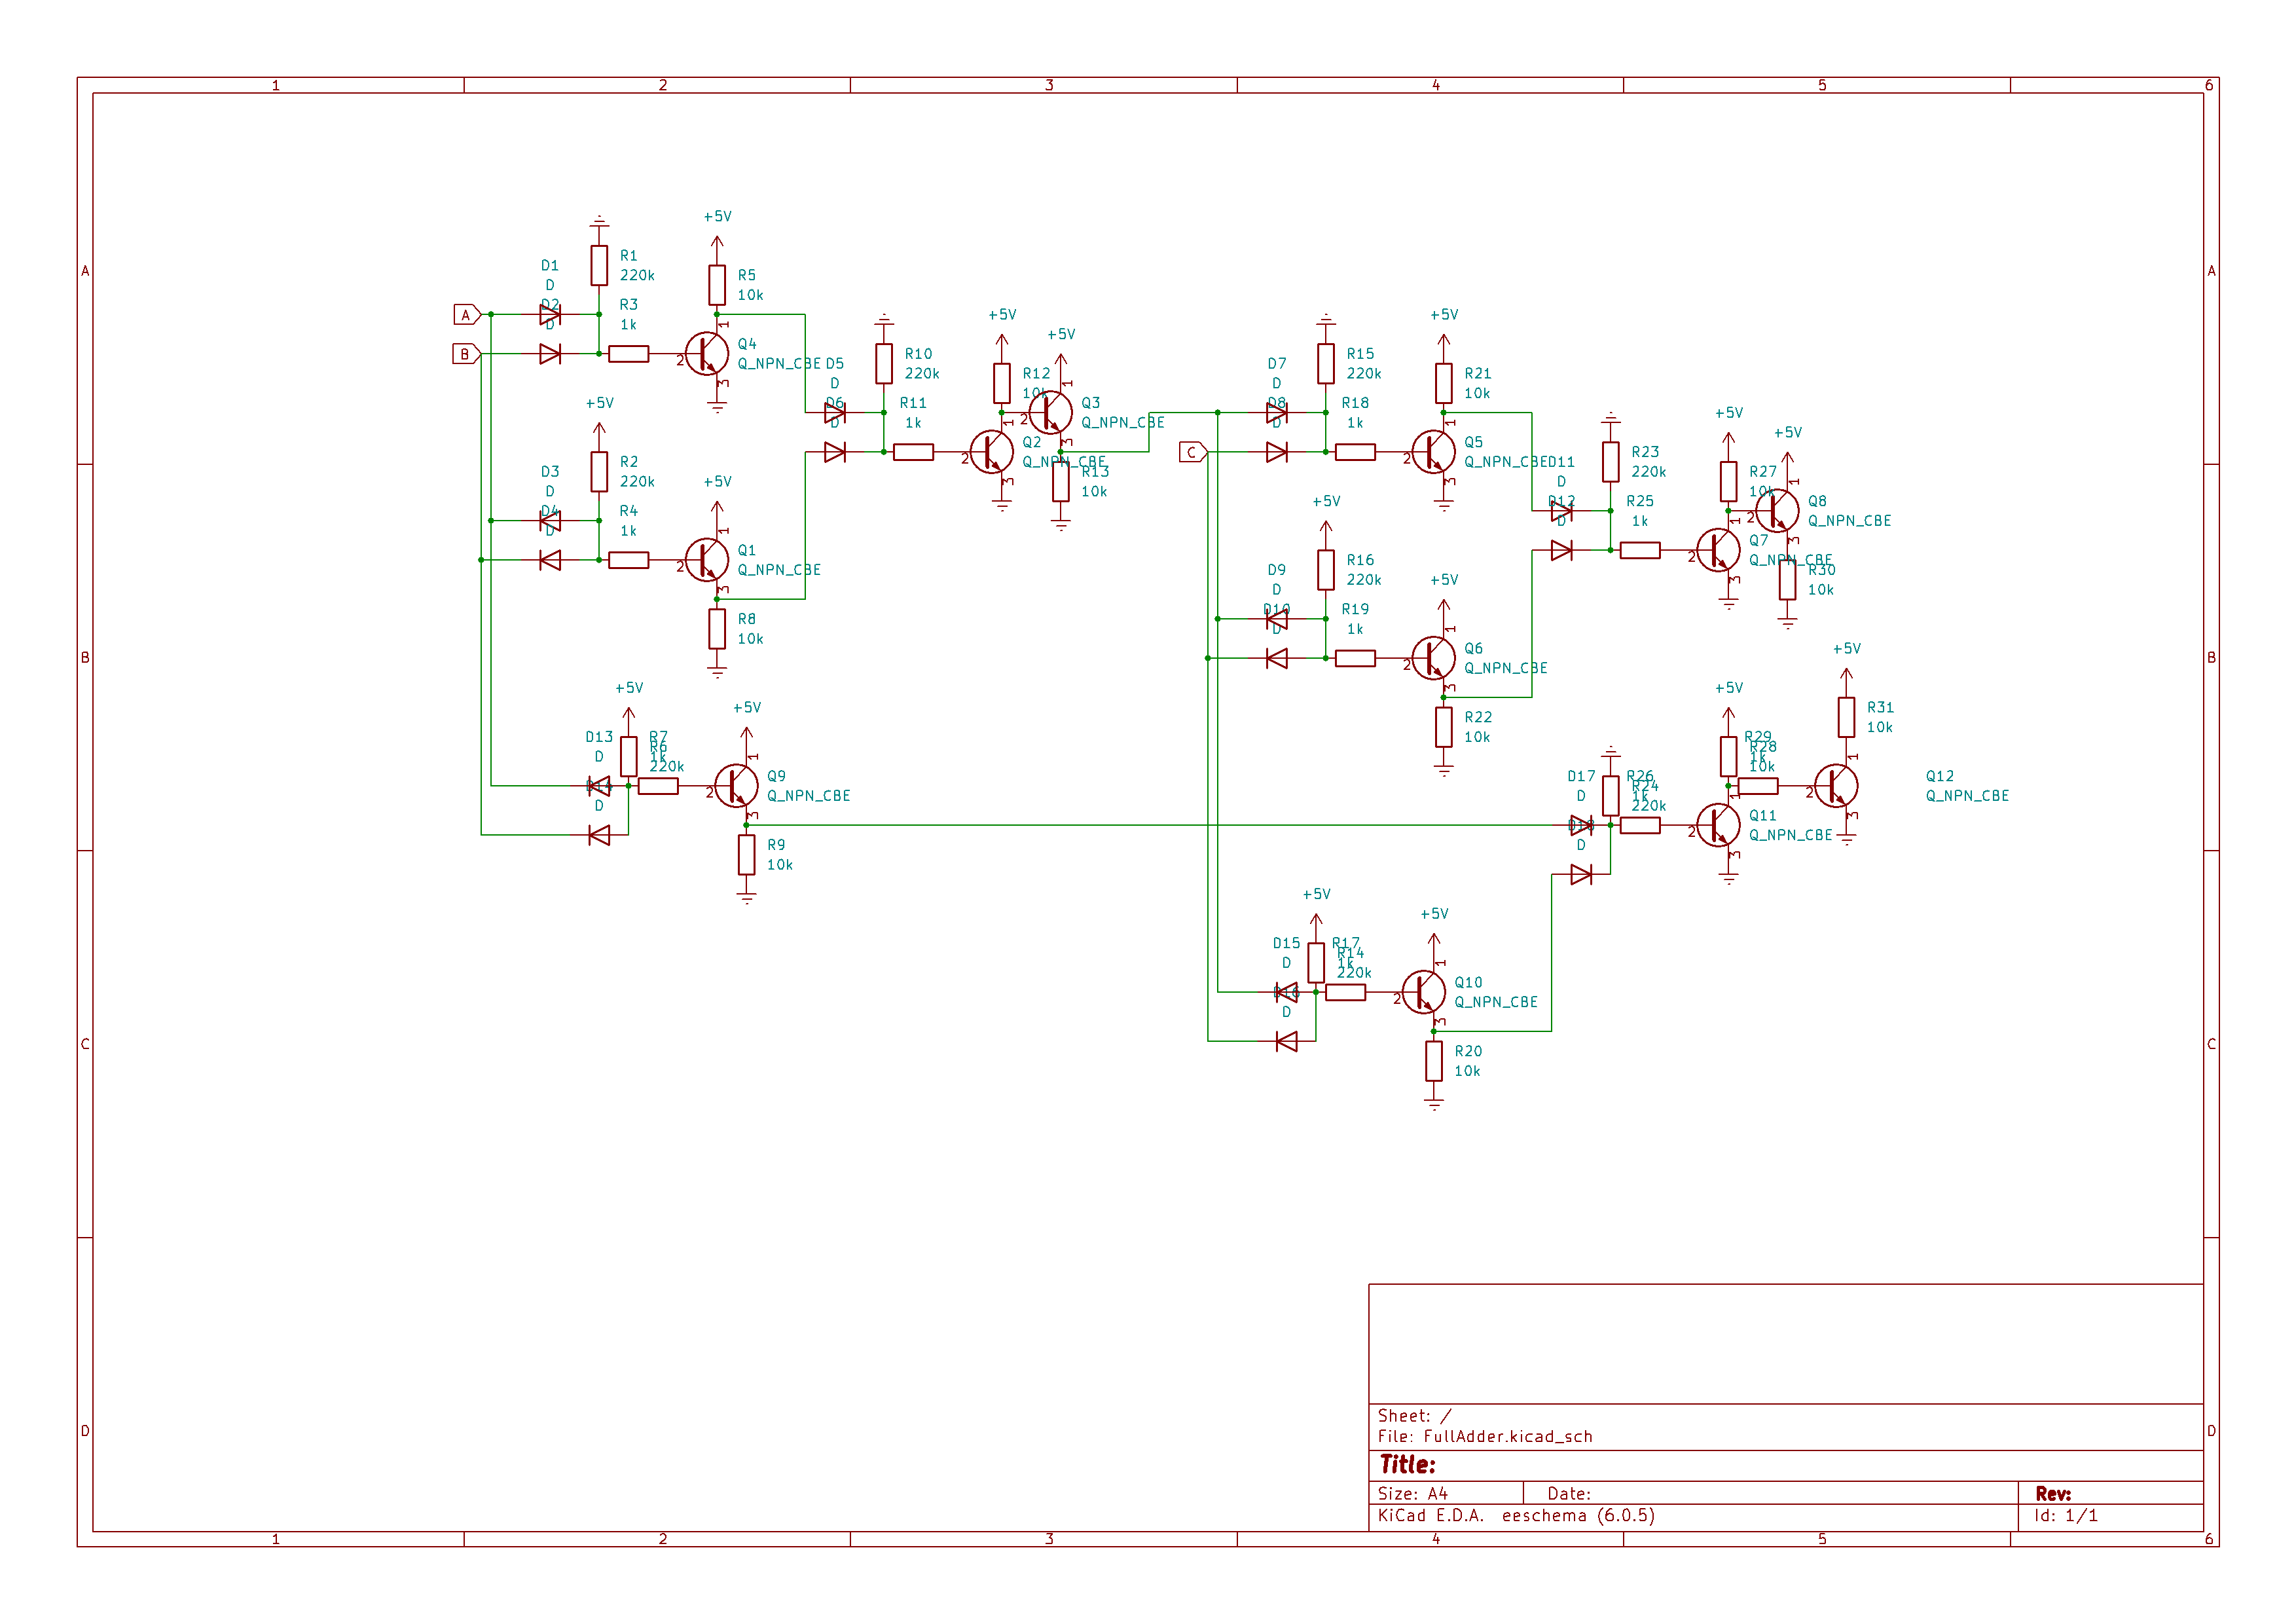Screen dimensions: 2296x1624
Task: Click the 'Rev:' field
Action: point(2053,1493)
